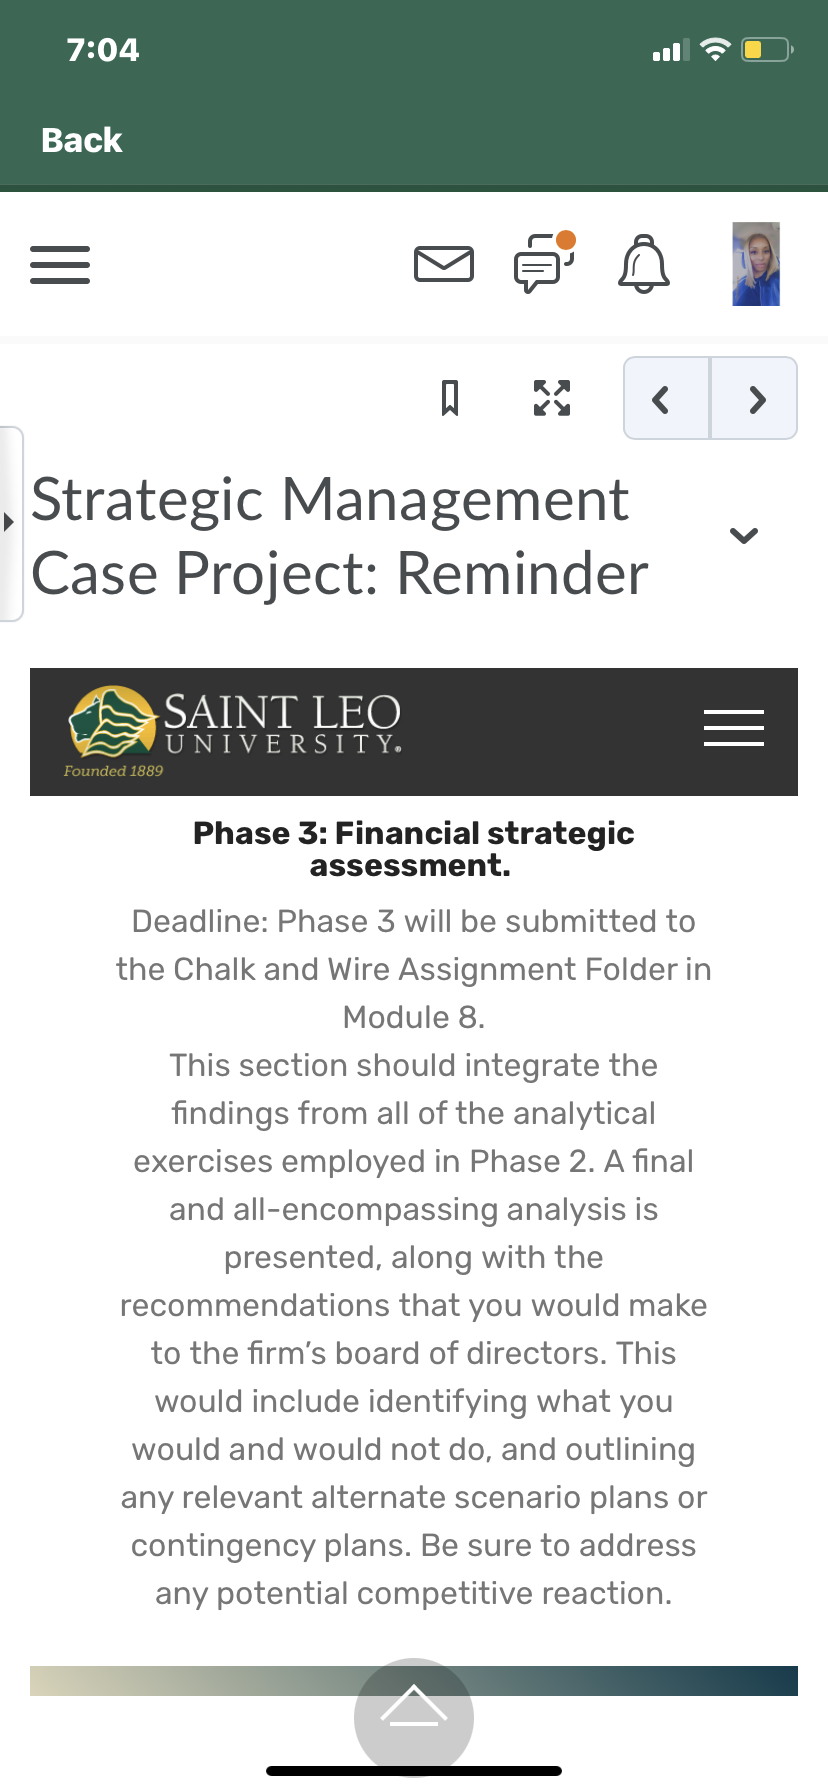Open the chat updates speech bubble icon
This screenshot has width=828, height=1792.
[545, 262]
